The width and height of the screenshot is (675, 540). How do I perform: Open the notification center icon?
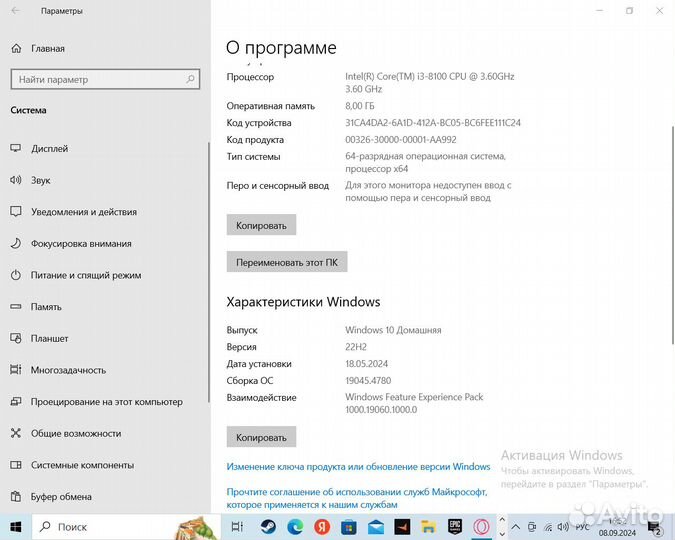pyautogui.click(x=655, y=528)
